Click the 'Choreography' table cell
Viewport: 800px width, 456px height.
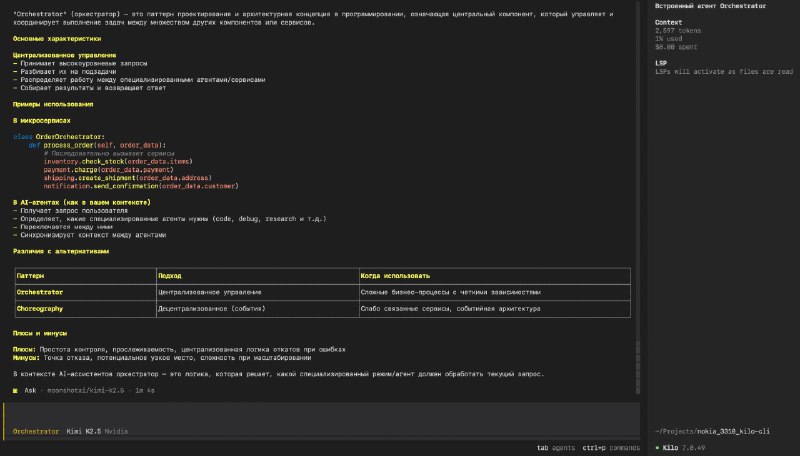86,309
